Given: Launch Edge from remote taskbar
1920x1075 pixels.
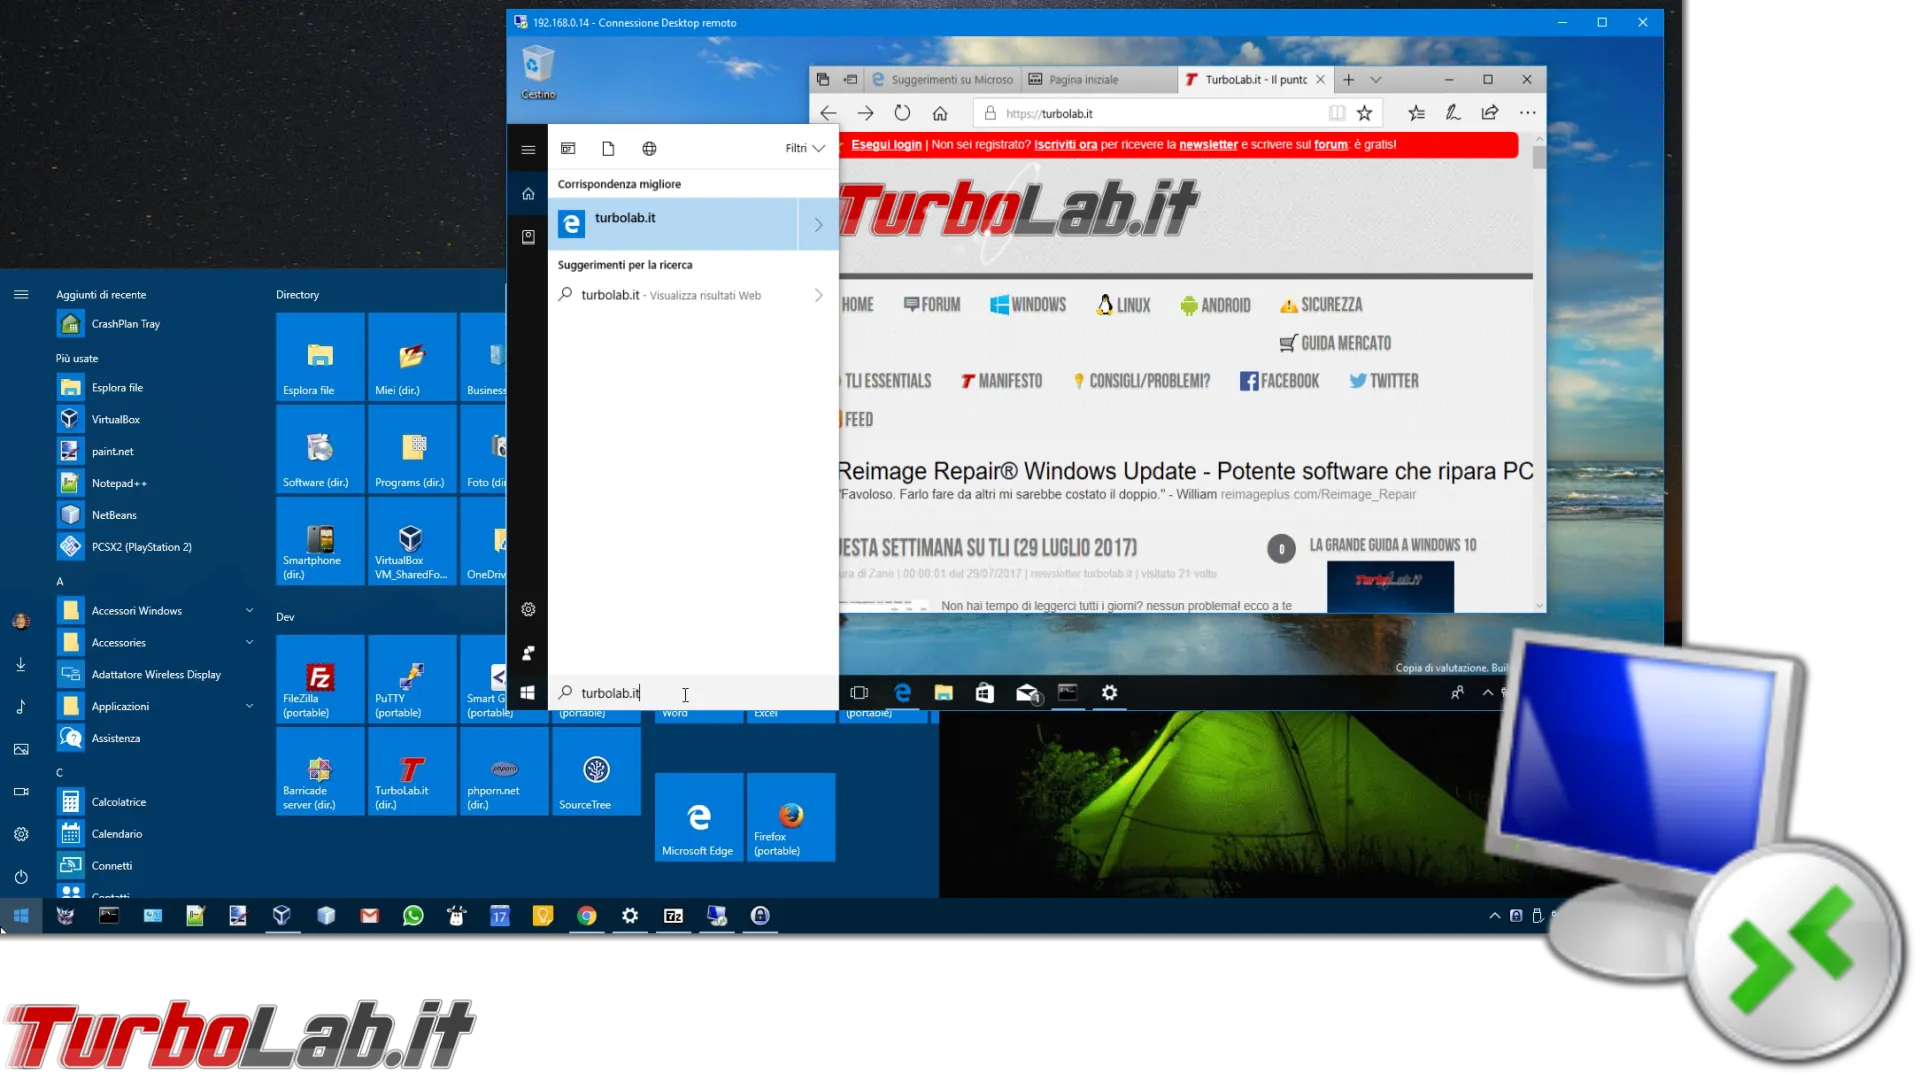Looking at the screenshot, I should (902, 693).
